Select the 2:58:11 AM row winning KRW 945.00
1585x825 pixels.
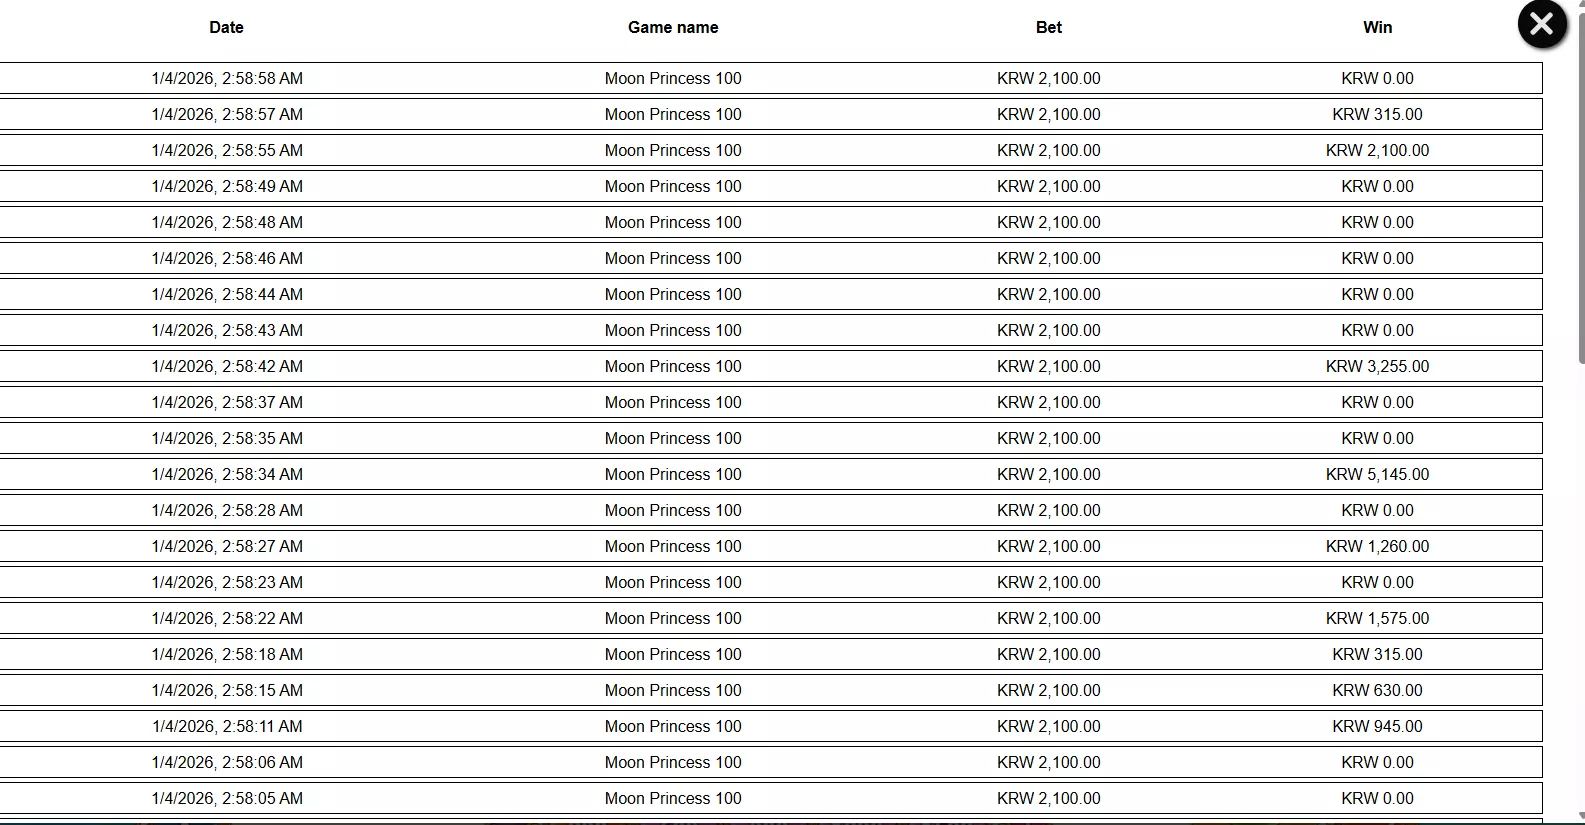(x=771, y=726)
